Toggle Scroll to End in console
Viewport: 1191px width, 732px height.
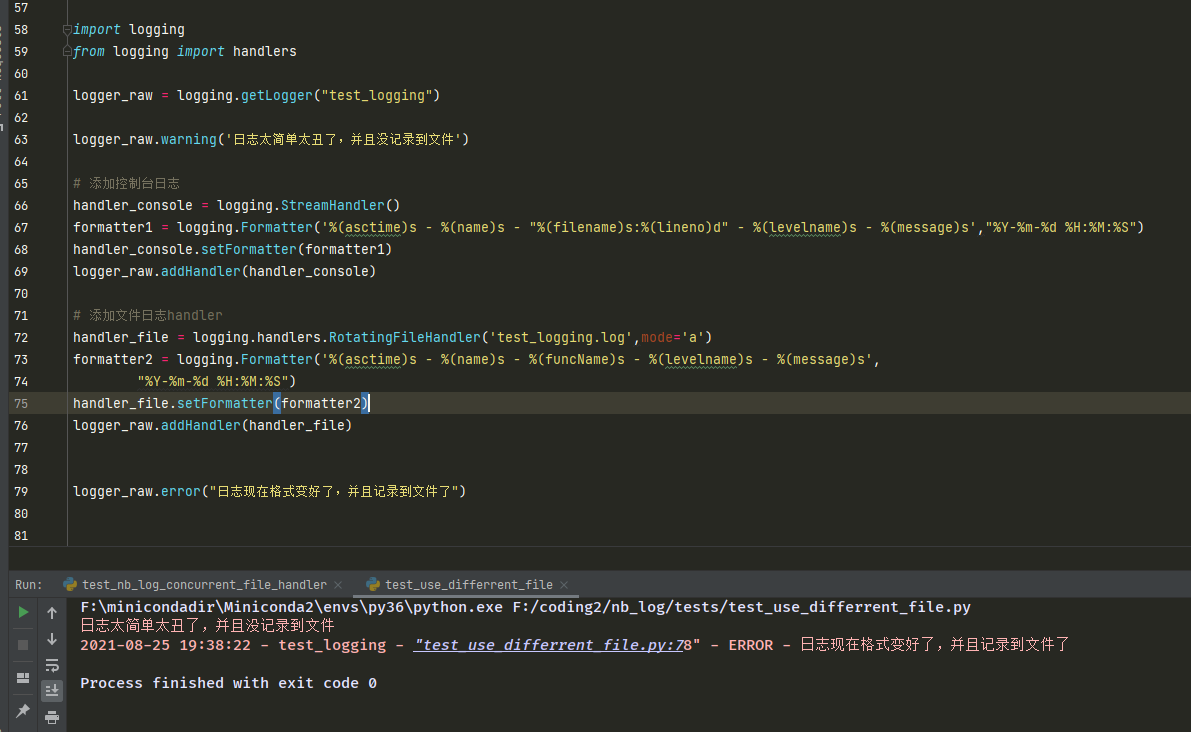click(x=52, y=691)
